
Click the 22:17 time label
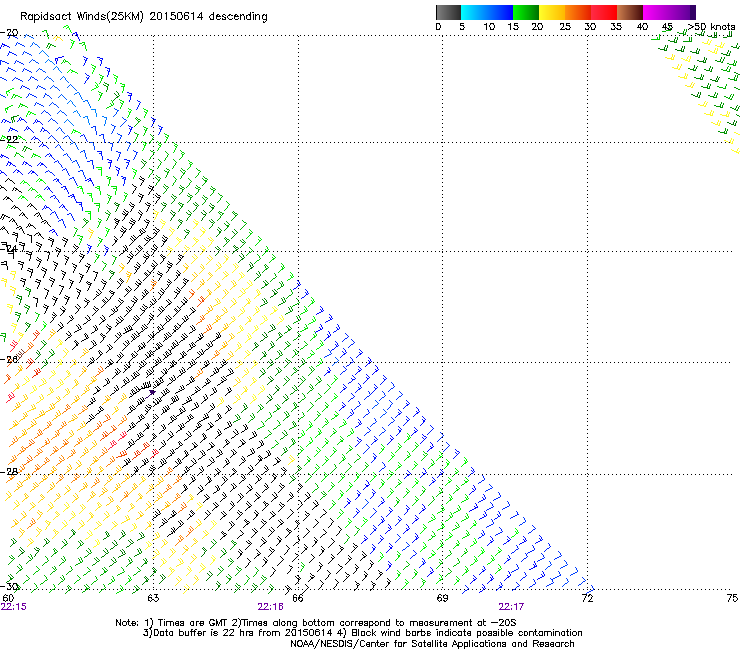point(512,607)
